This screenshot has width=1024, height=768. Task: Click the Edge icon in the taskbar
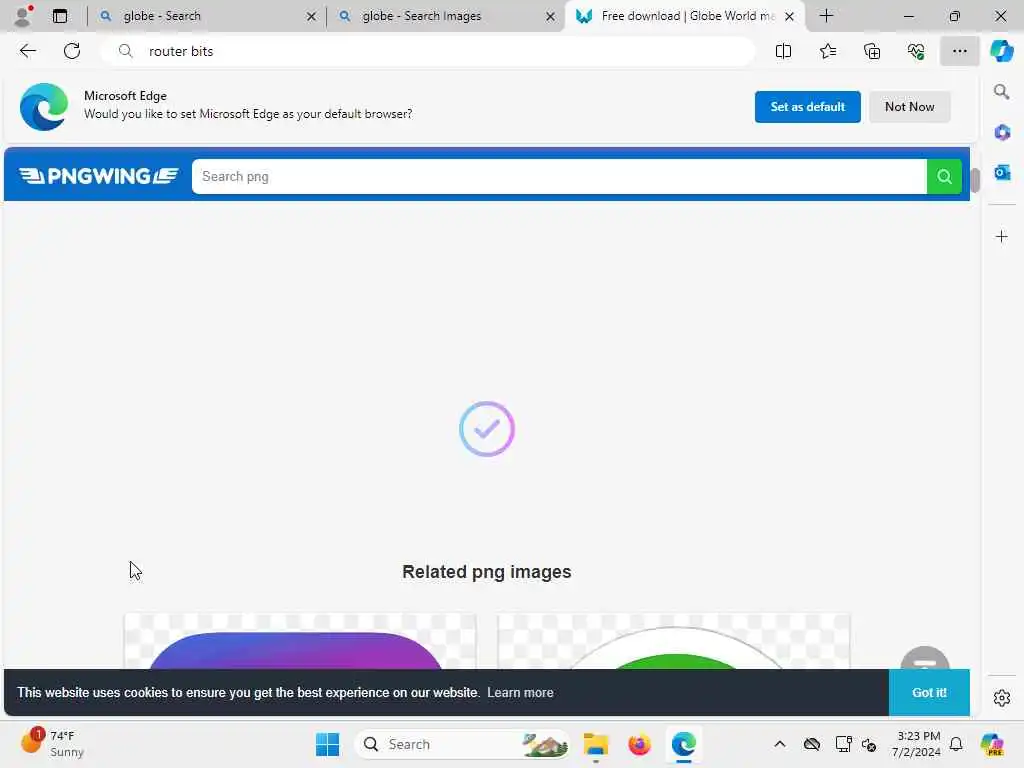pos(683,744)
